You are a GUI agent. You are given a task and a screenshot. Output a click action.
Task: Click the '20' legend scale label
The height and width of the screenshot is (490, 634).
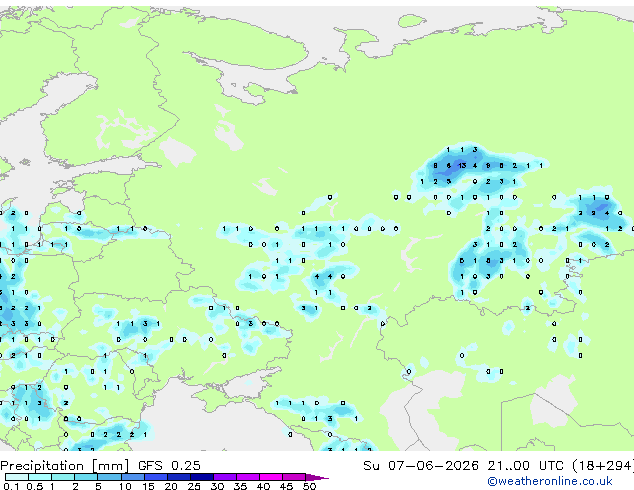(171, 486)
